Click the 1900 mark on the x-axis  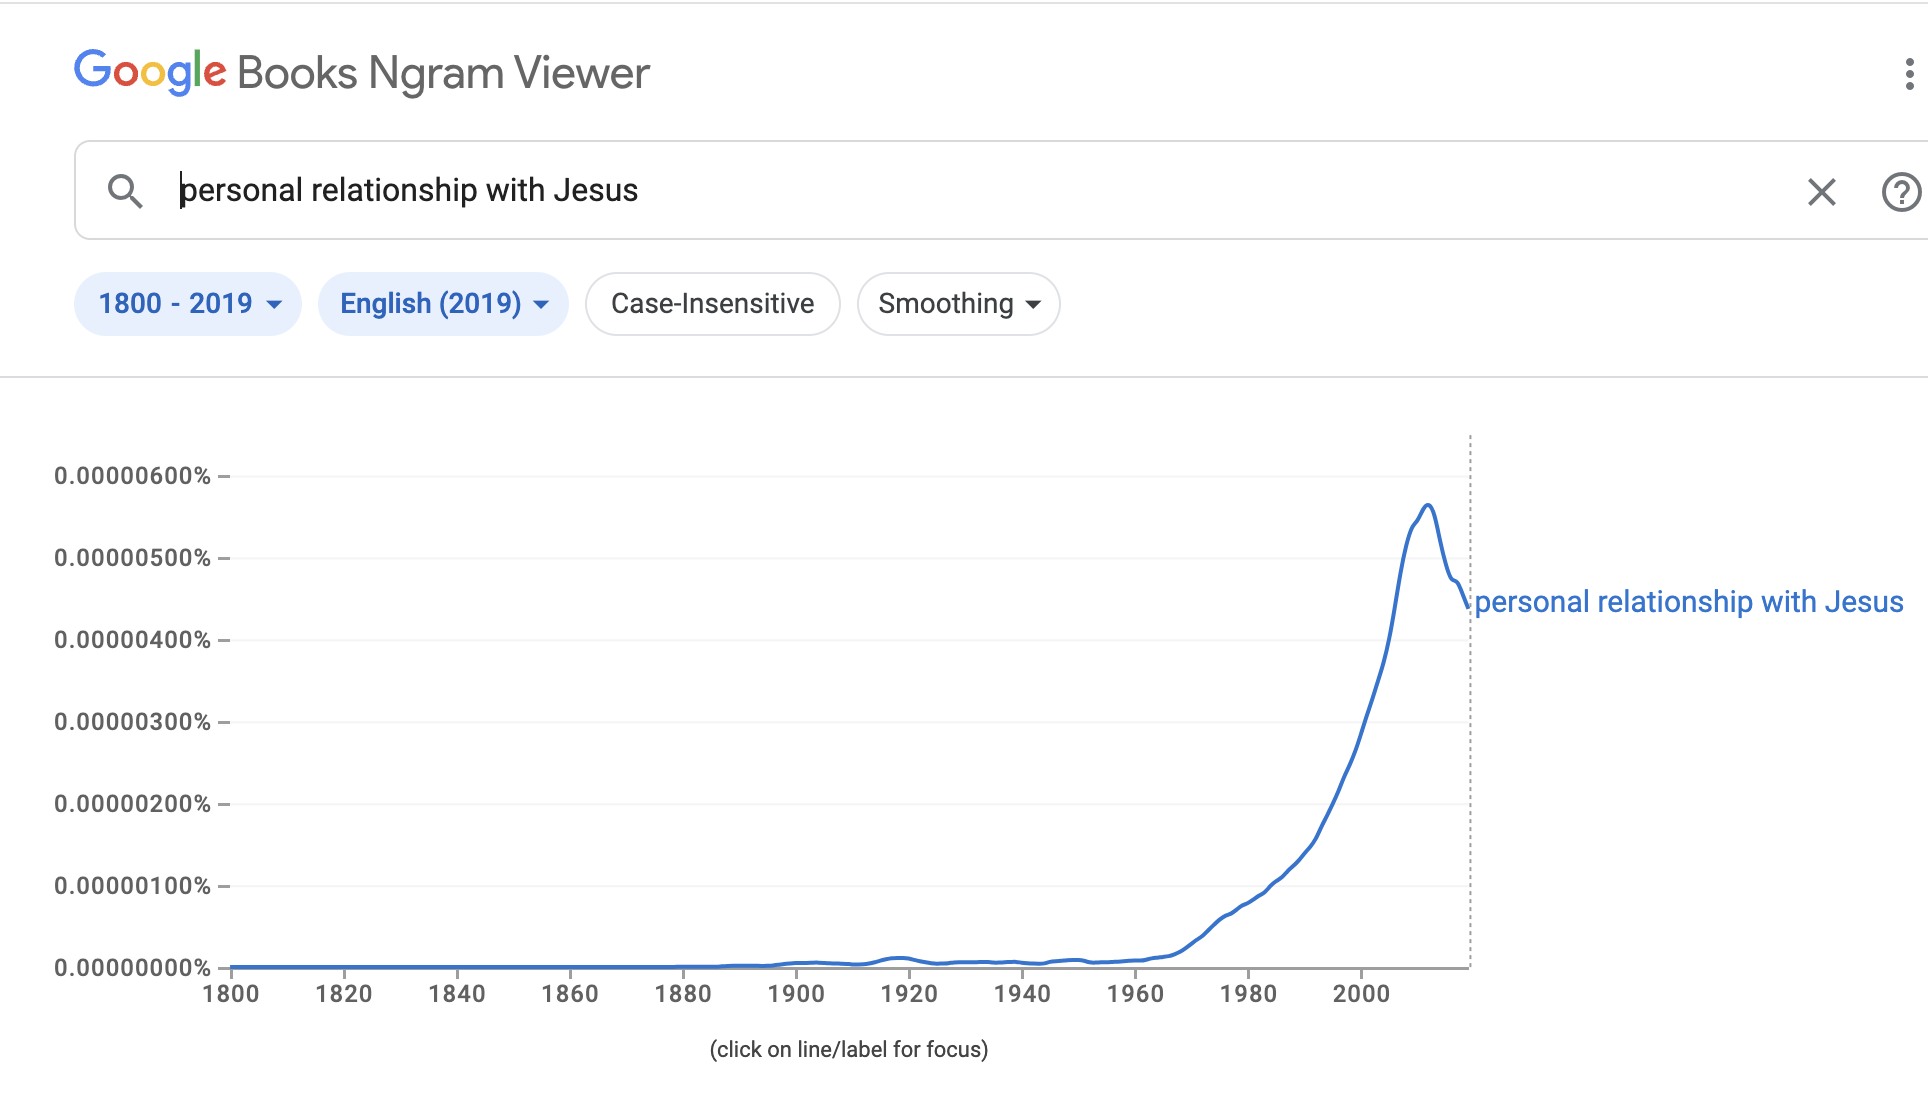click(x=796, y=993)
